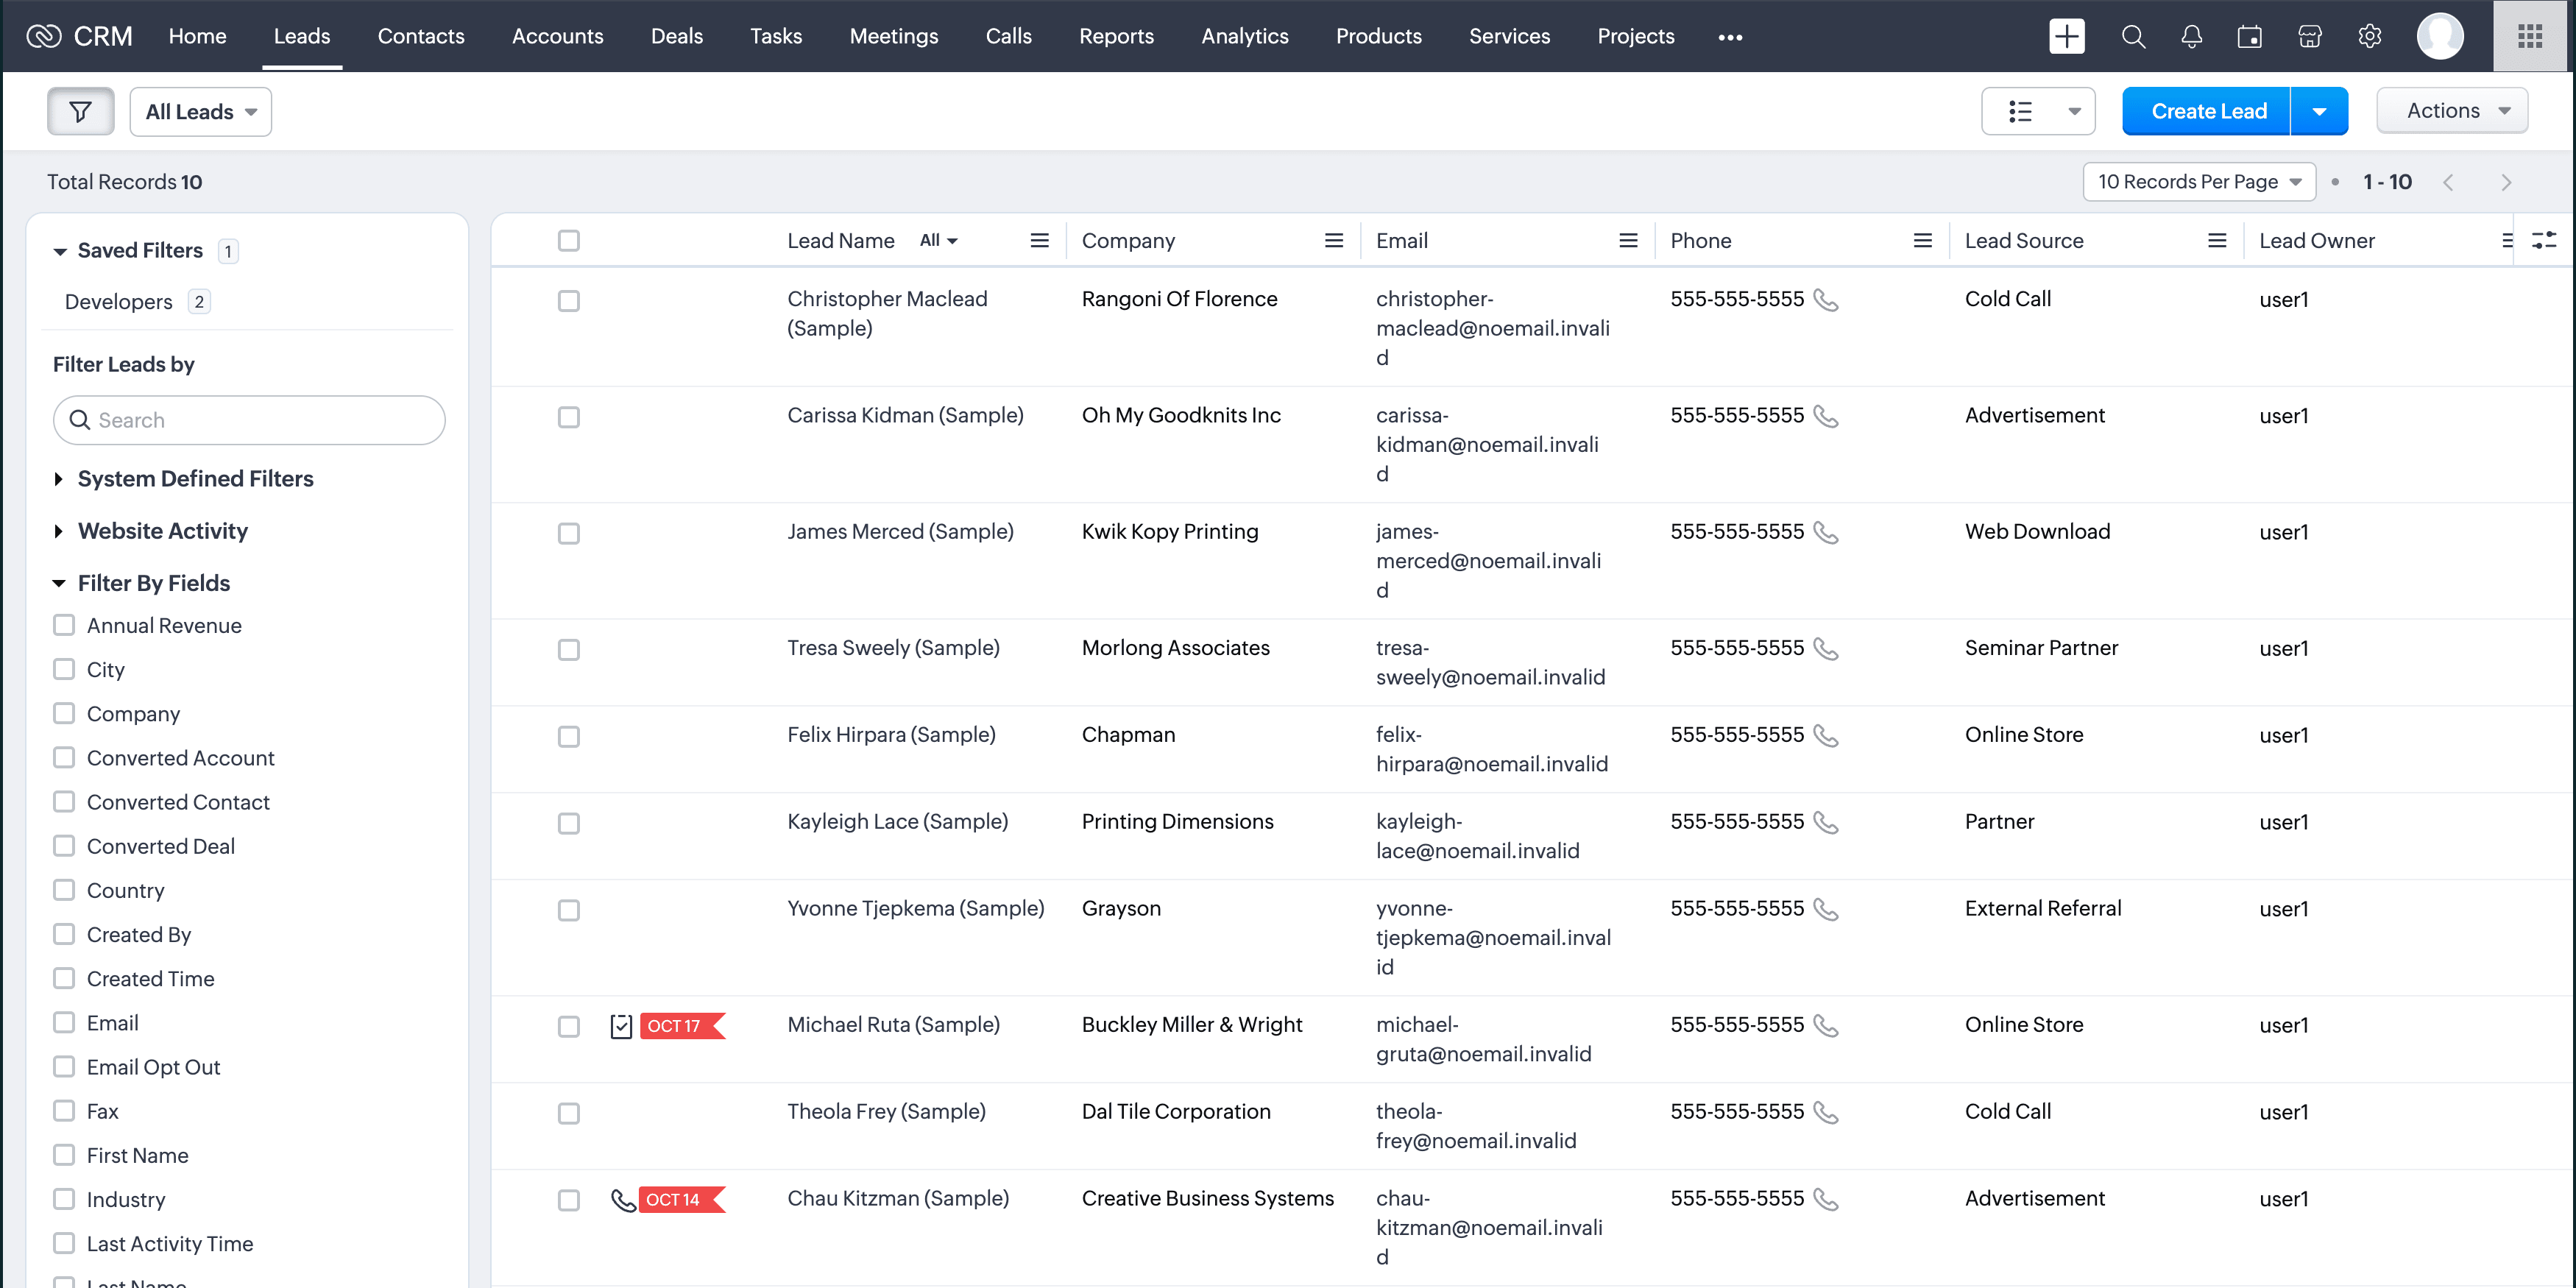Switch to the Contacts tab
Viewport: 2576px width, 1288px height.
(420, 36)
